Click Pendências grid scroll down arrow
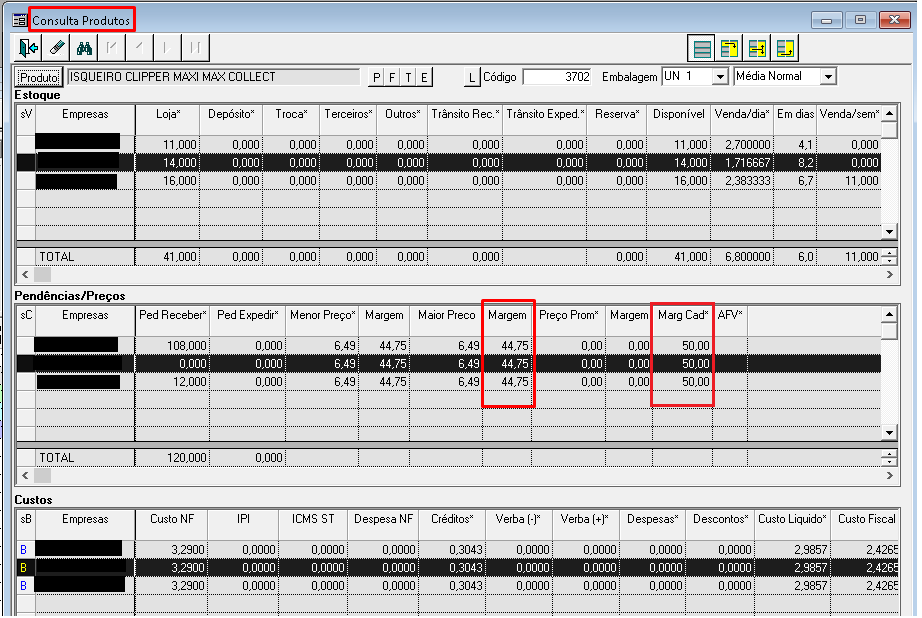The width and height of the screenshot is (922, 618). pos(890,433)
